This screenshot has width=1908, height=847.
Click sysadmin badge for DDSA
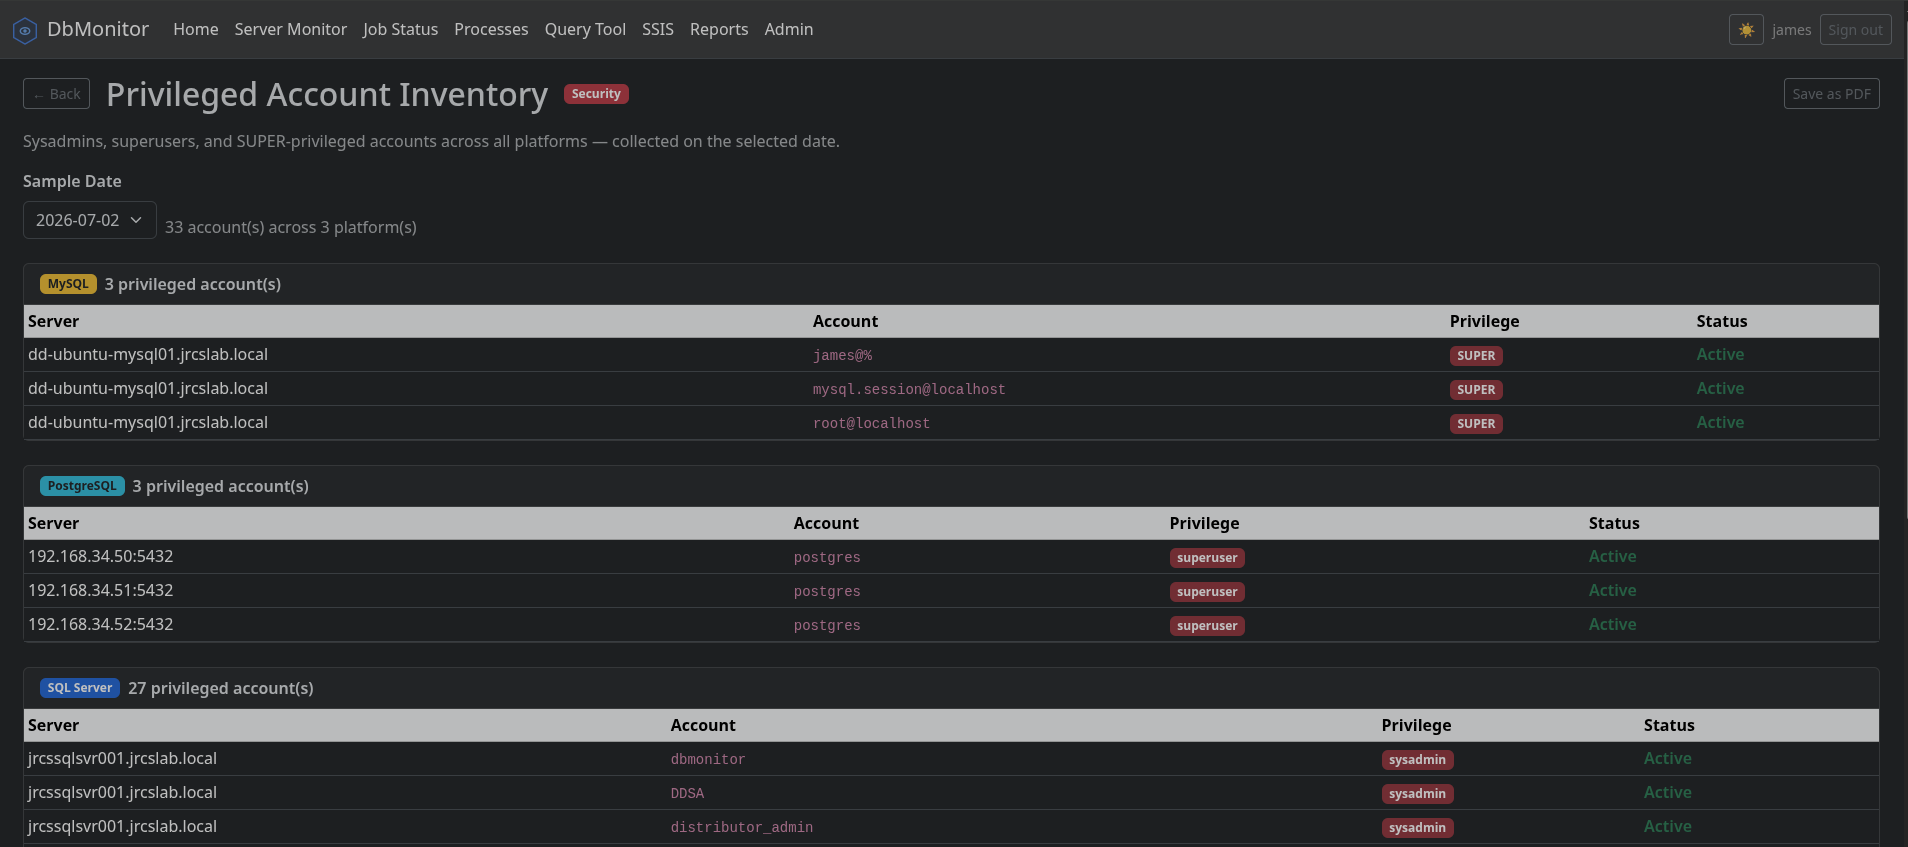coord(1417,794)
